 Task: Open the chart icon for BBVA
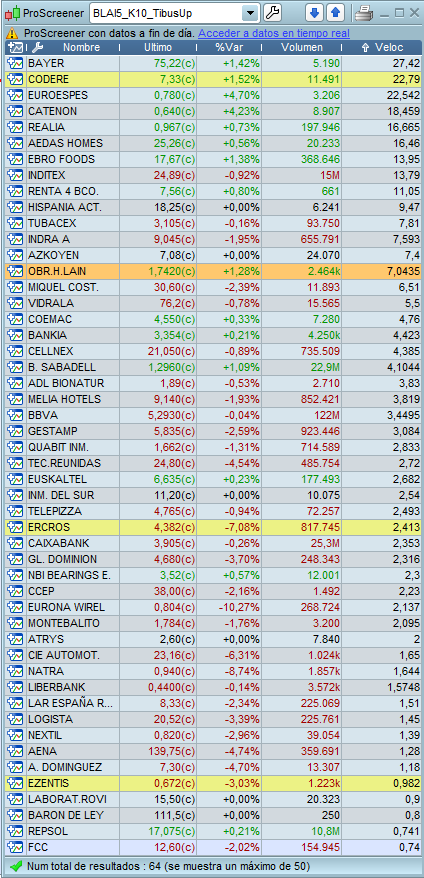tap(13, 415)
